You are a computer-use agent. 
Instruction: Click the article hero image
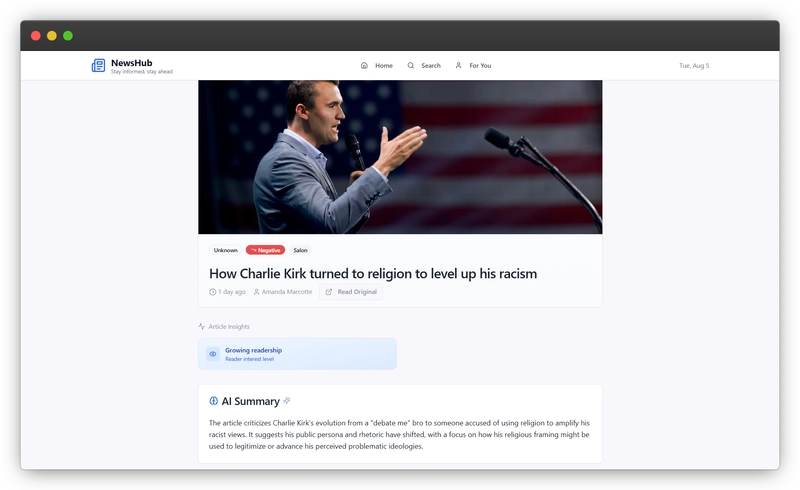coord(400,157)
